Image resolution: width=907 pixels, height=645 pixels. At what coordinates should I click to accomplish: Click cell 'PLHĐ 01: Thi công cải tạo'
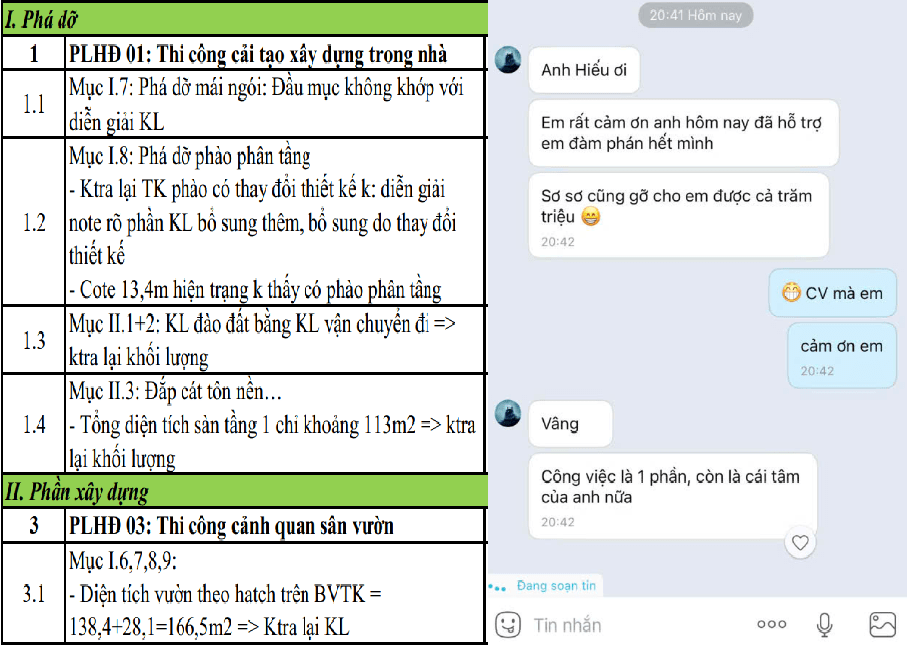tap(275, 54)
